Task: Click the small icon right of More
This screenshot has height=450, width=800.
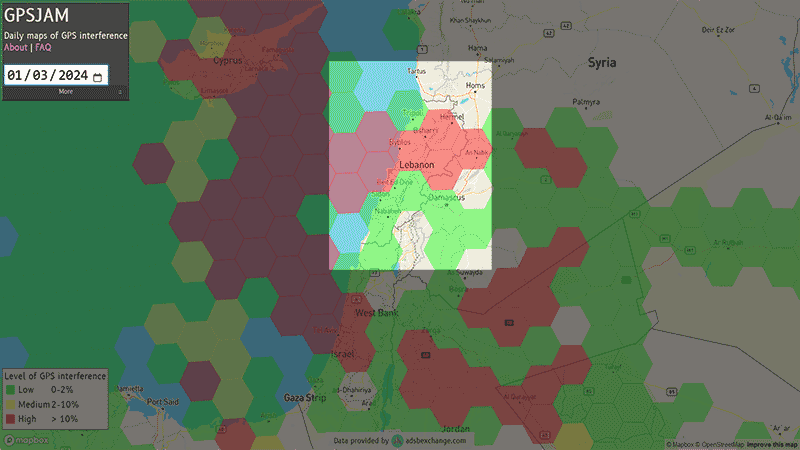Action: tap(120, 92)
